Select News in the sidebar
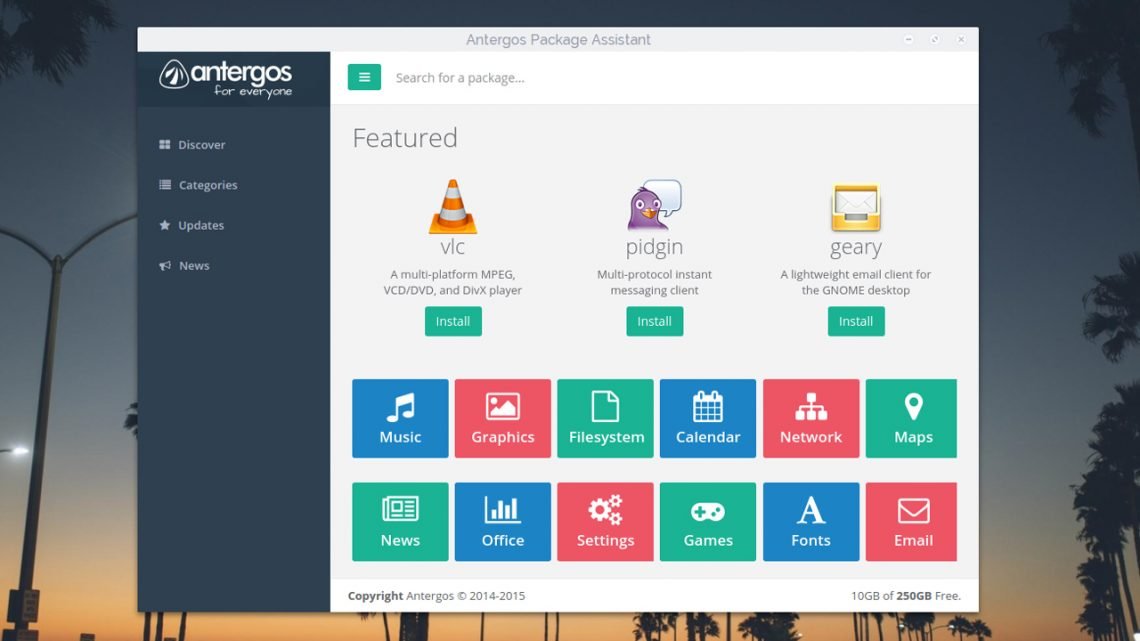The image size is (1140, 641). point(193,265)
